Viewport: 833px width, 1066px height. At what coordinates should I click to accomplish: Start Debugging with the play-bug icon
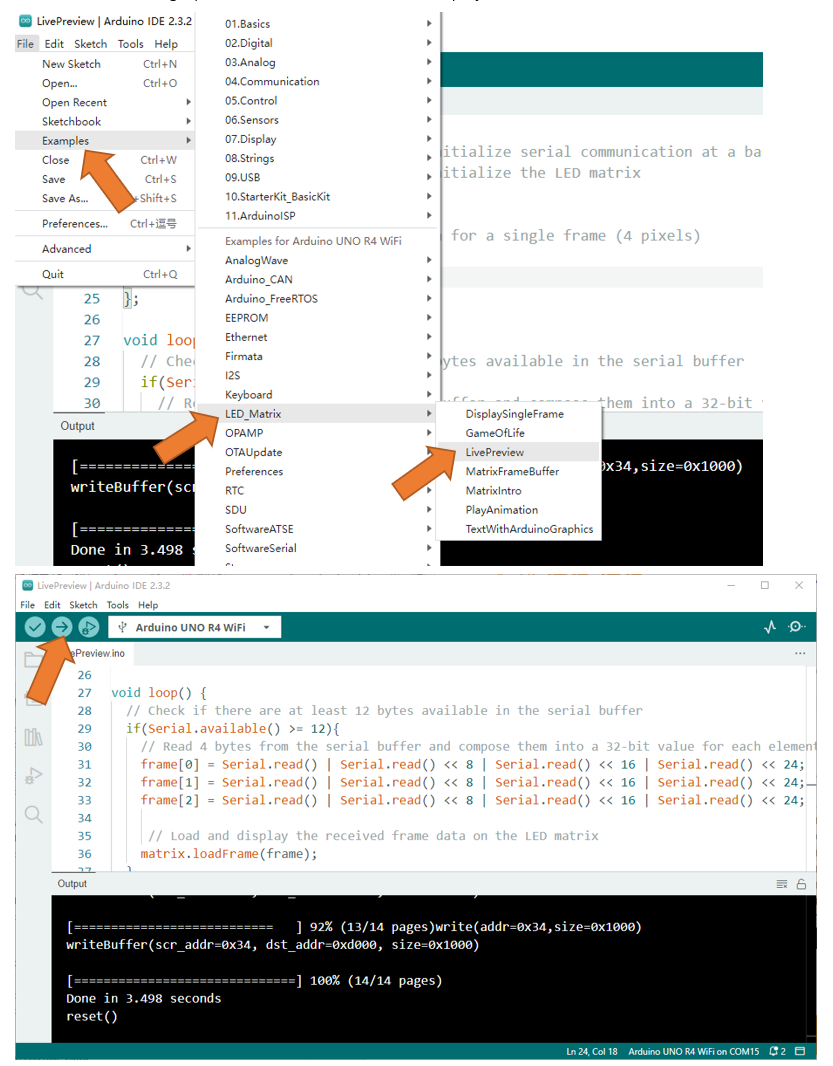(88, 627)
